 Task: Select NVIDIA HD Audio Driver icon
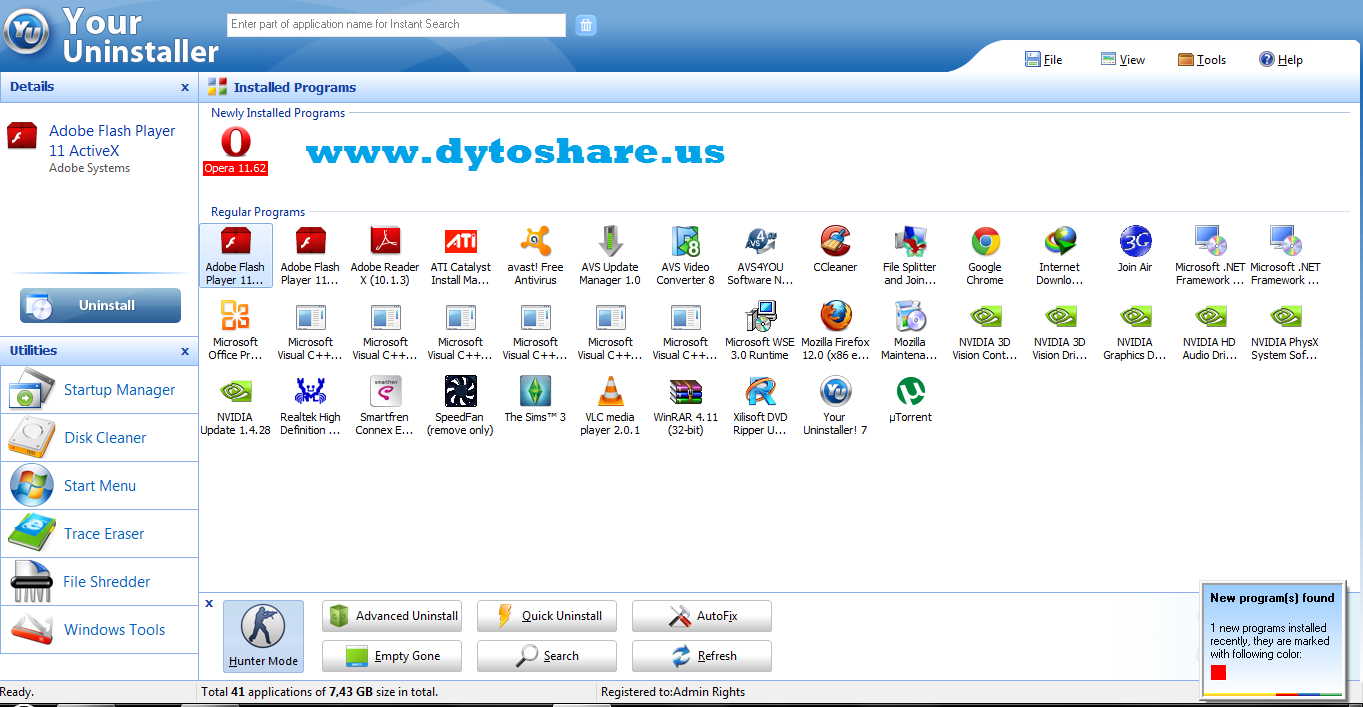click(x=1210, y=330)
